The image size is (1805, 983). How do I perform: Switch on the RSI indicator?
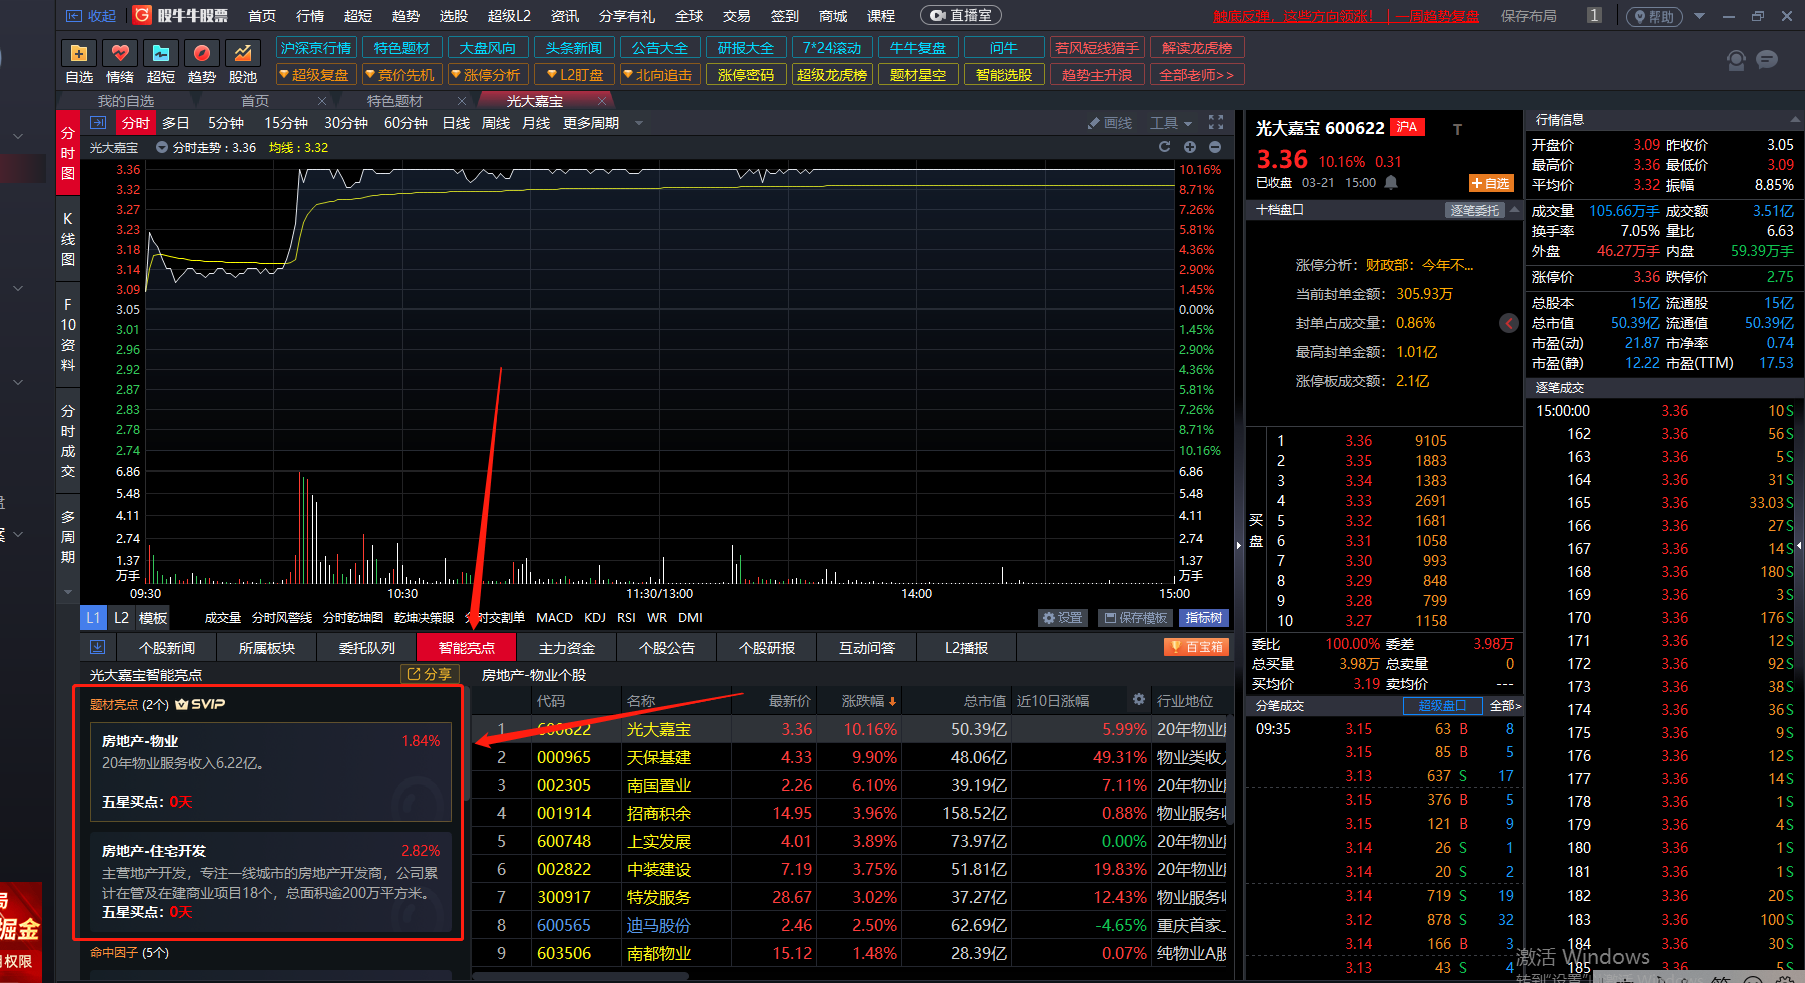[626, 618]
